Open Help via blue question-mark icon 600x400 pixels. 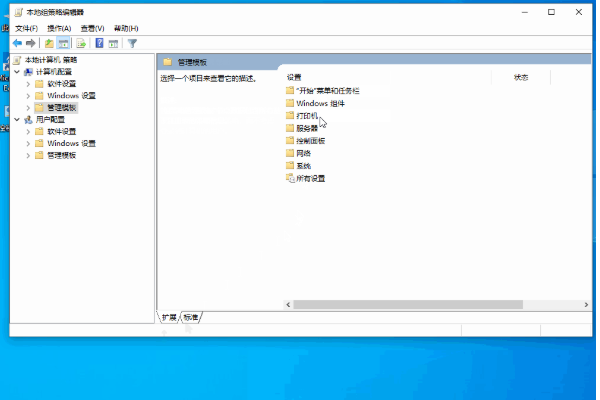click(99, 43)
